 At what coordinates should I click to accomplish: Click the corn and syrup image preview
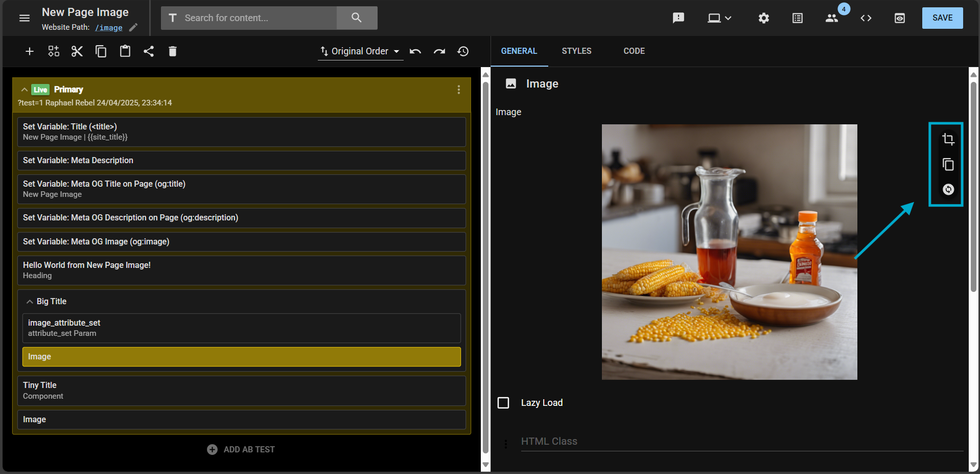729,251
